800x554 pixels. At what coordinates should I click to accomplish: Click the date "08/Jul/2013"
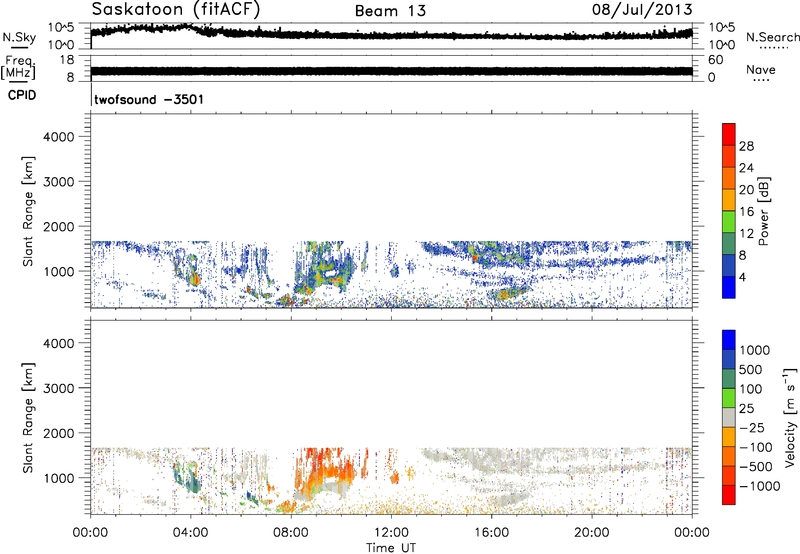(x=642, y=10)
